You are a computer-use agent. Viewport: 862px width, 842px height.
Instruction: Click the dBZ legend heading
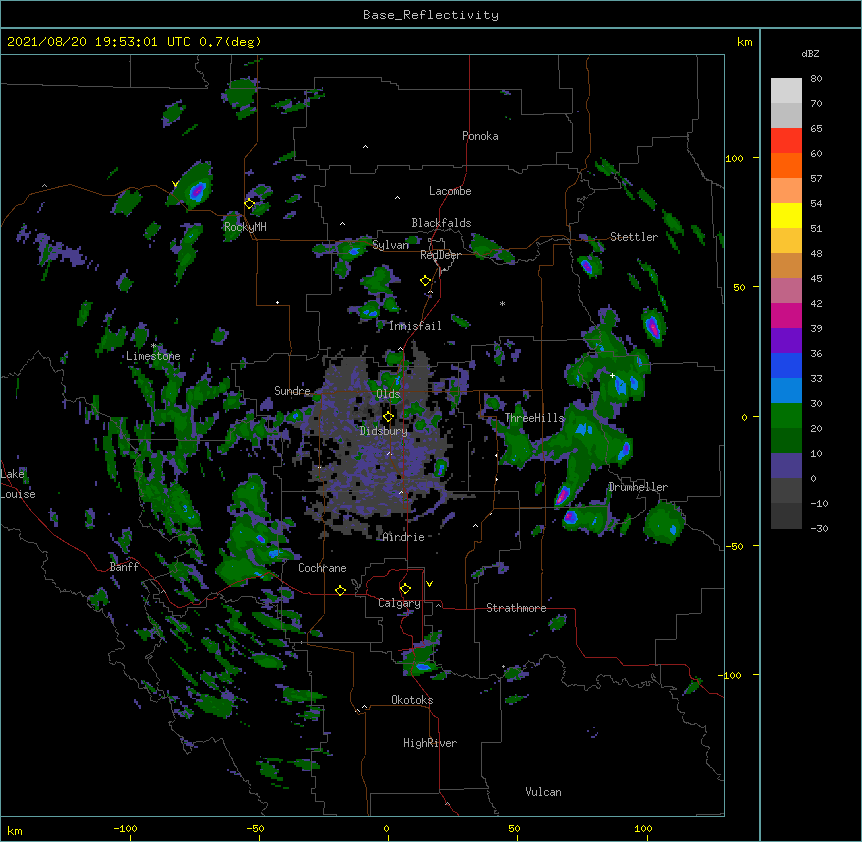click(810, 53)
